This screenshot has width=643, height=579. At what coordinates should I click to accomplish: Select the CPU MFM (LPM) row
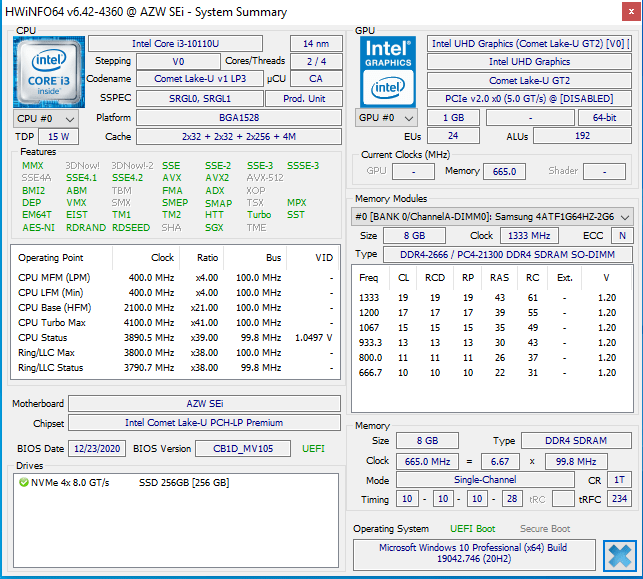(x=176, y=278)
